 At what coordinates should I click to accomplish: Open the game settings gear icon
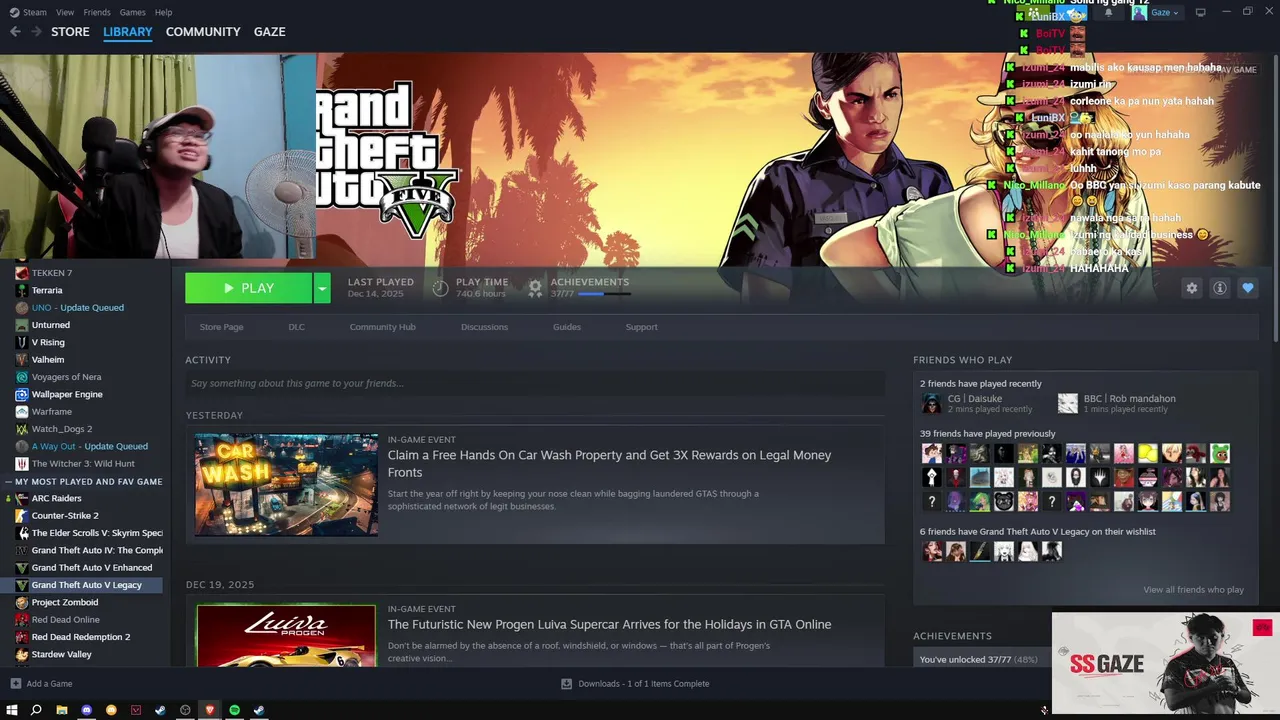pos(1191,288)
